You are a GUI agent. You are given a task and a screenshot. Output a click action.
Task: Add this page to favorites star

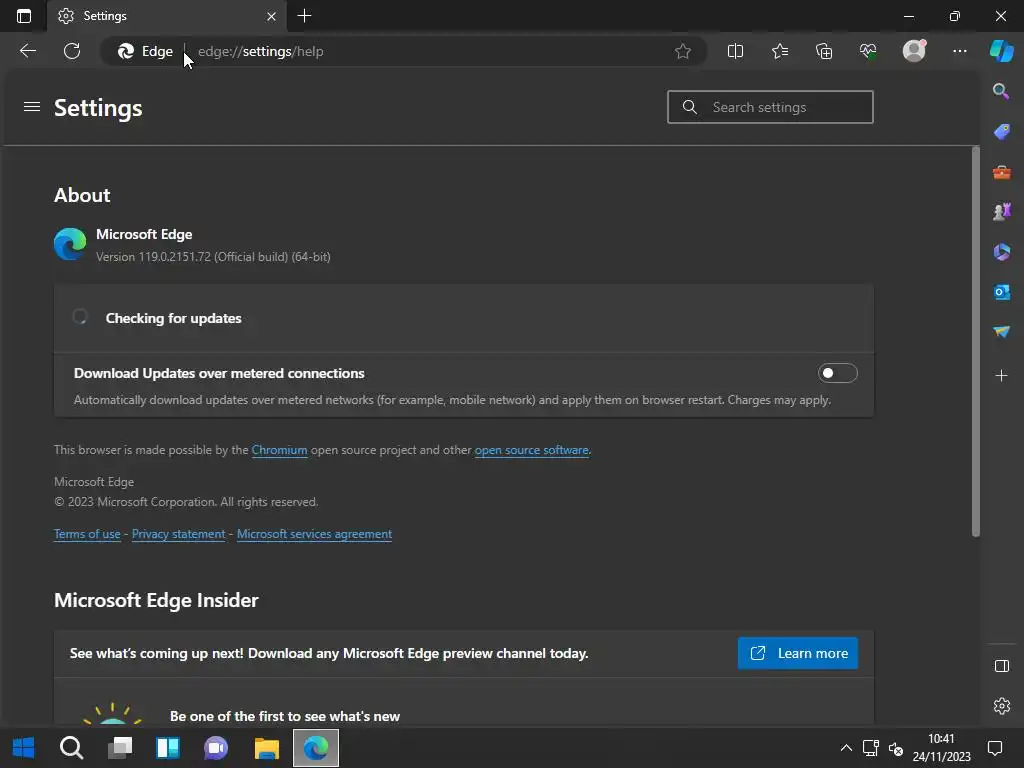[x=682, y=51]
